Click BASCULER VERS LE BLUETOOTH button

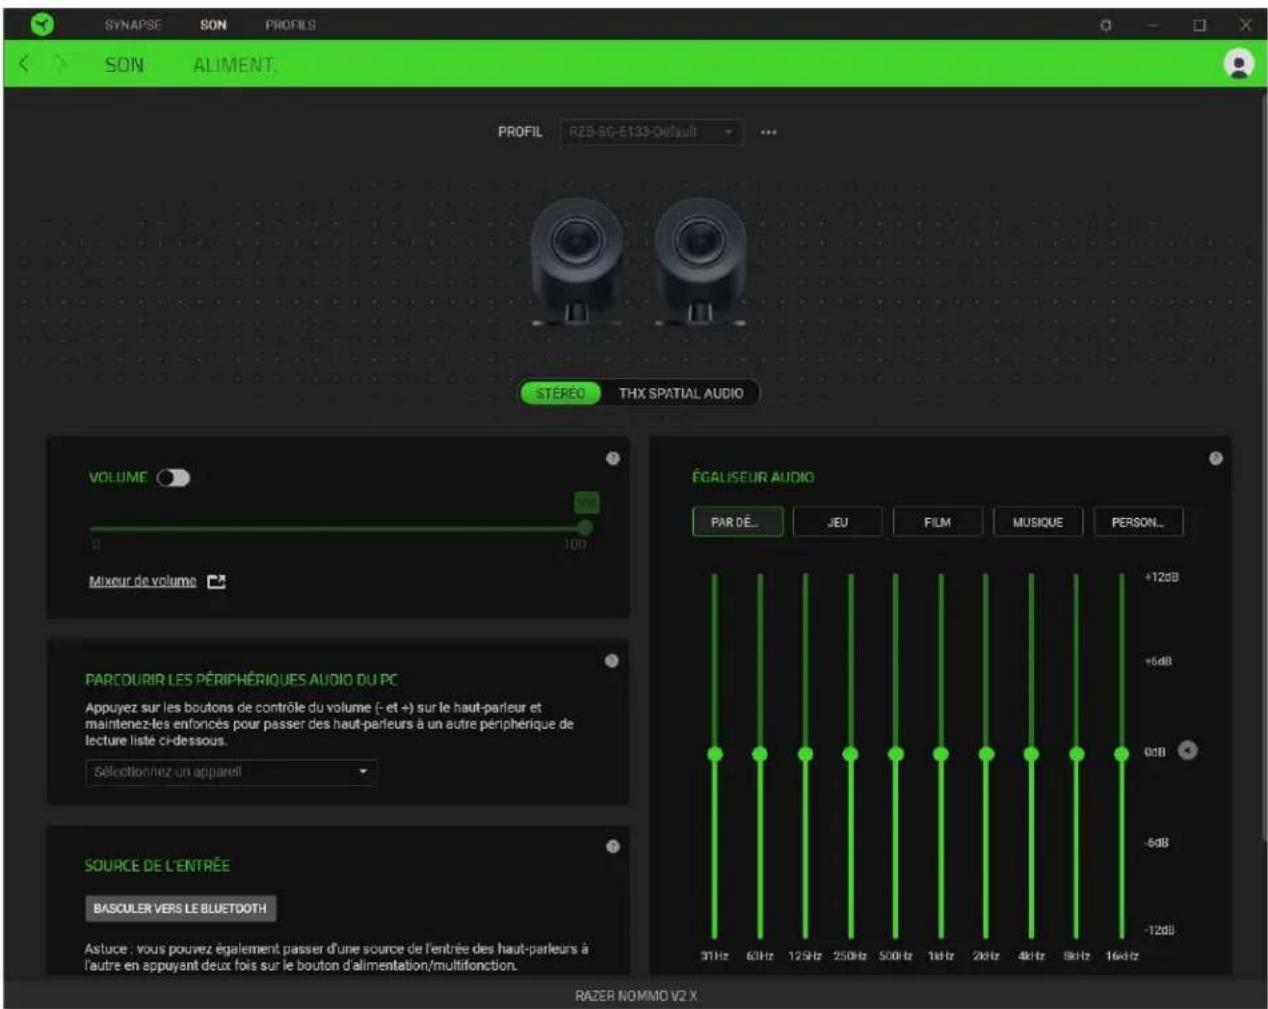[180, 908]
